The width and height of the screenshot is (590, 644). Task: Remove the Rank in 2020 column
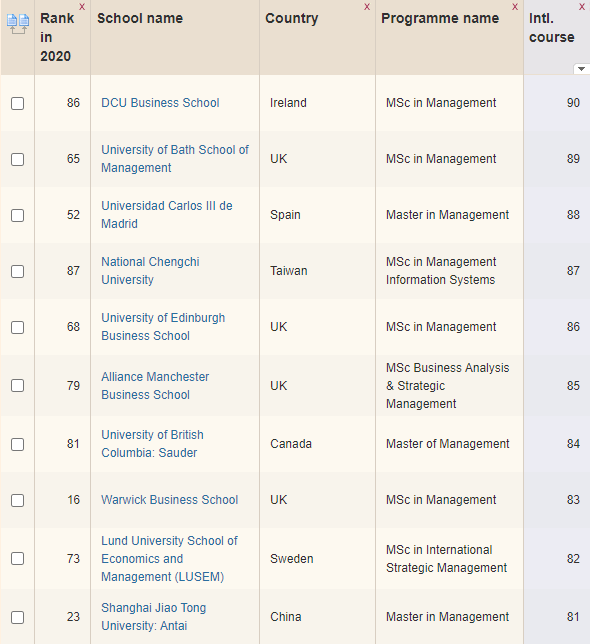coord(82,7)
